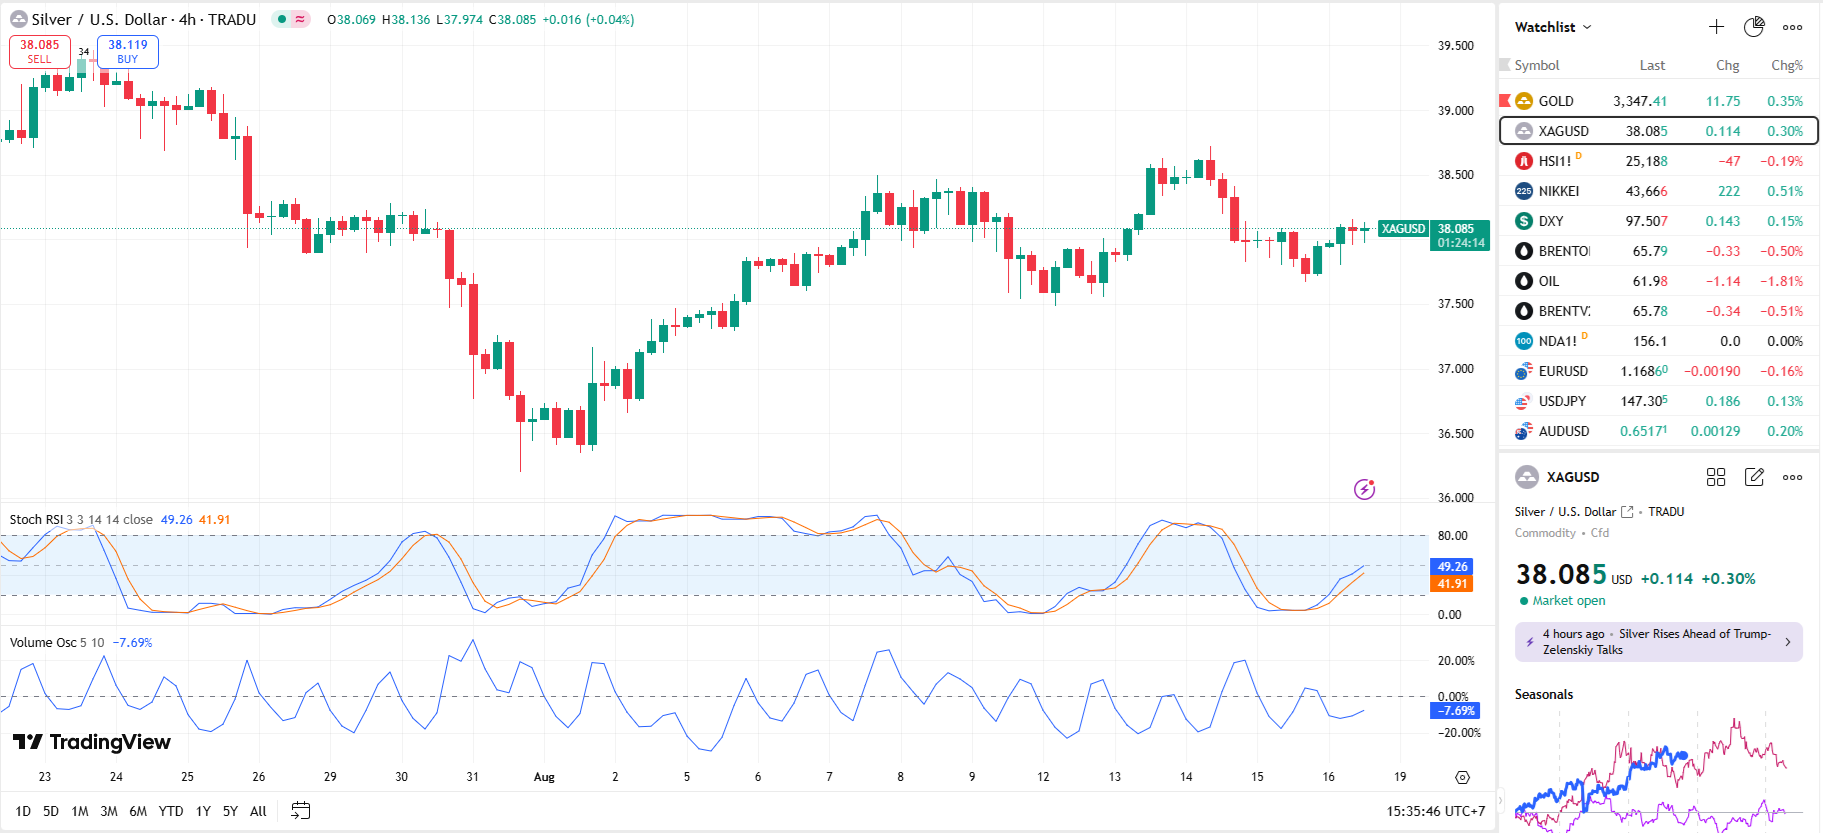
Task: Click the purple lightning news icon on chart
Action: (1364, 489)
